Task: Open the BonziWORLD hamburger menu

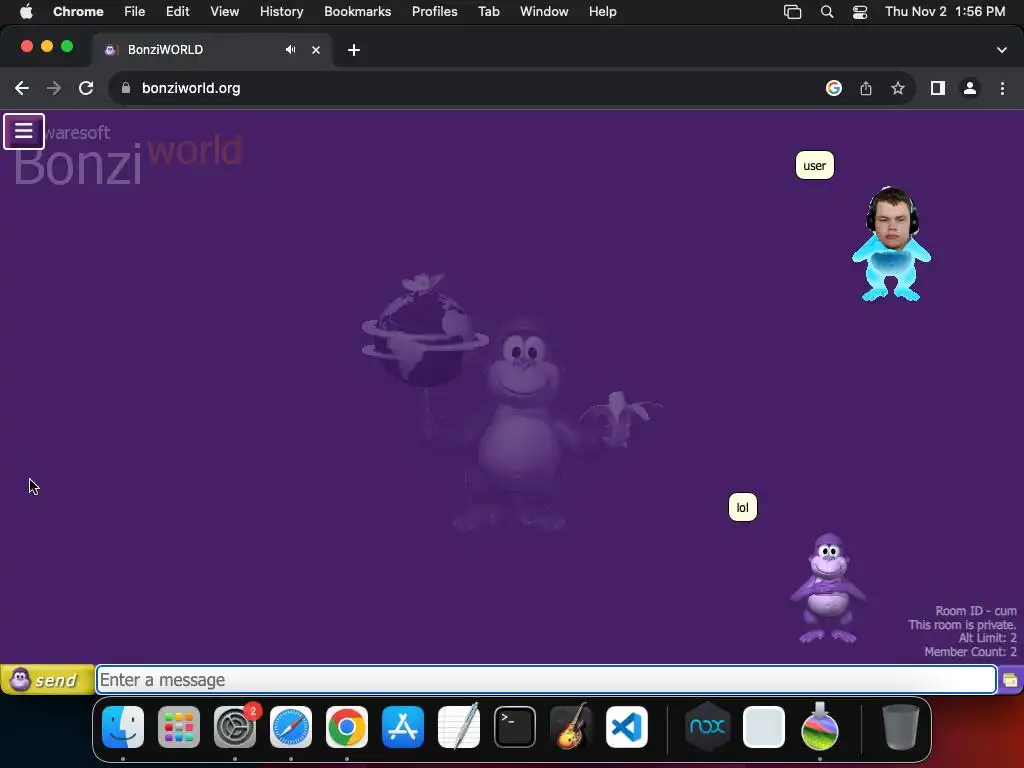Action: click(24, 131)
